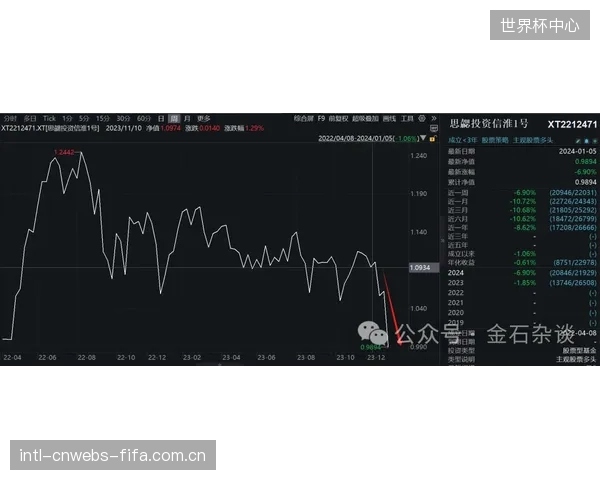The width and height of the screenshot is (600, 480).
Task: Click 成立以来 return -1.06%
Action: pos(525,254)
